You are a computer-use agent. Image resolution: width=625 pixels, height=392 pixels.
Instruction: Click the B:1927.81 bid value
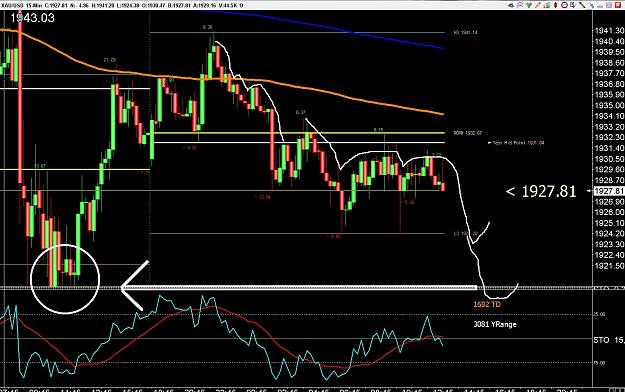179,6
